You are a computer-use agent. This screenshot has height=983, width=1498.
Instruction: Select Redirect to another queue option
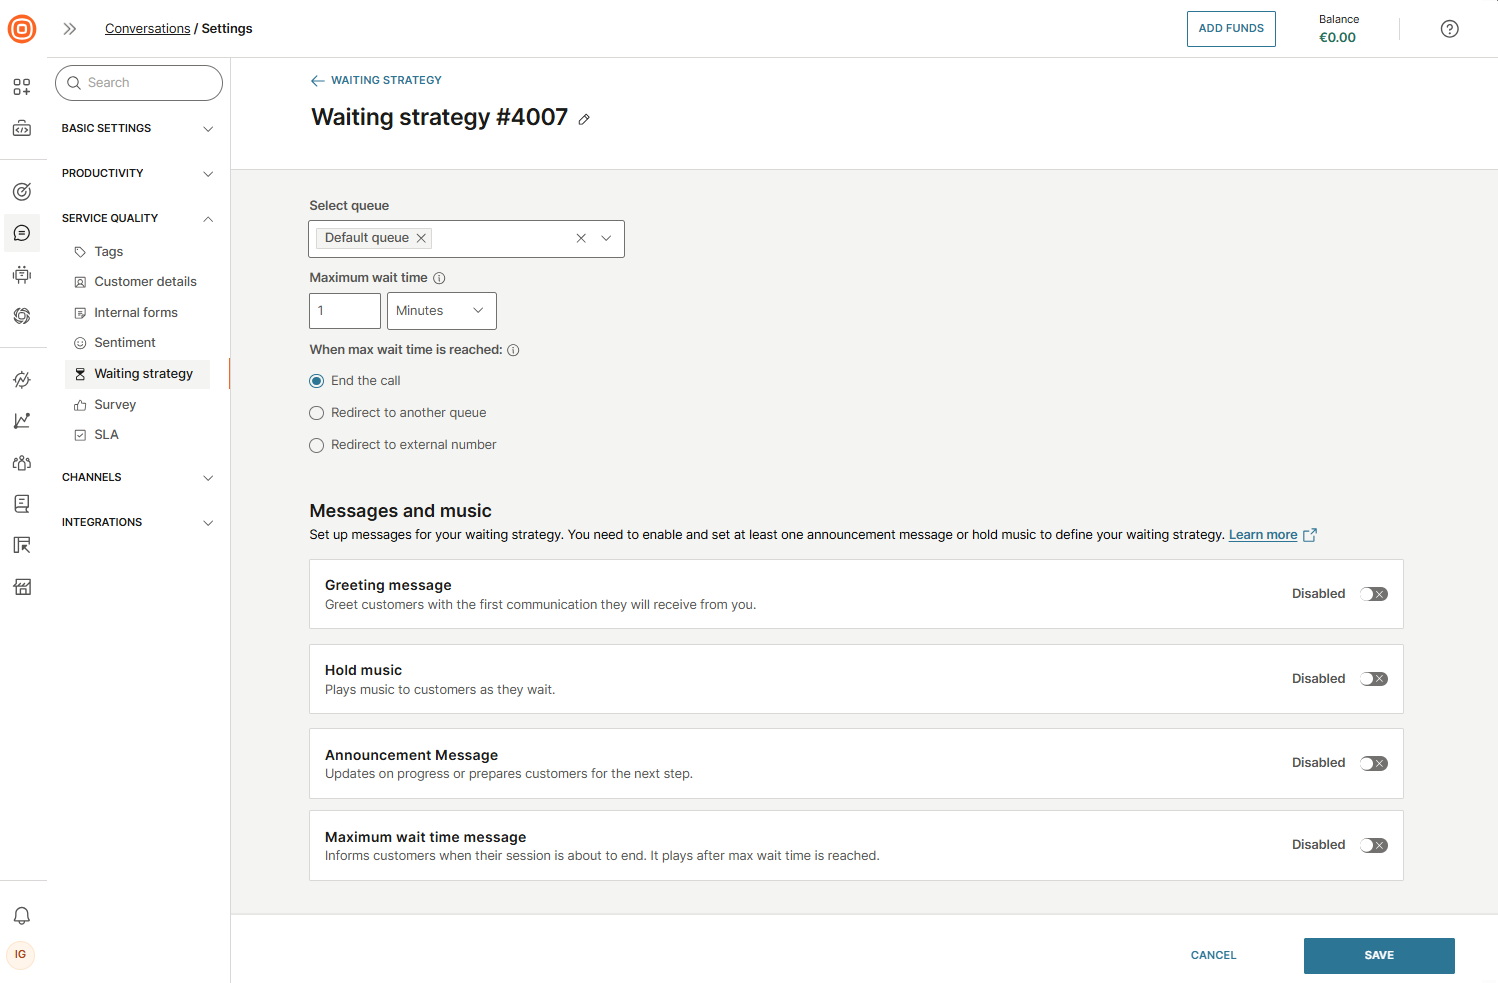tap(317, 413)
